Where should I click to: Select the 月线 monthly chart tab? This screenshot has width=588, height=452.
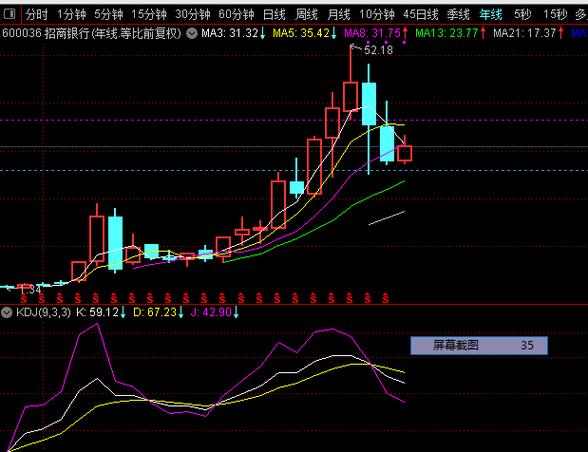pos(338,15)
